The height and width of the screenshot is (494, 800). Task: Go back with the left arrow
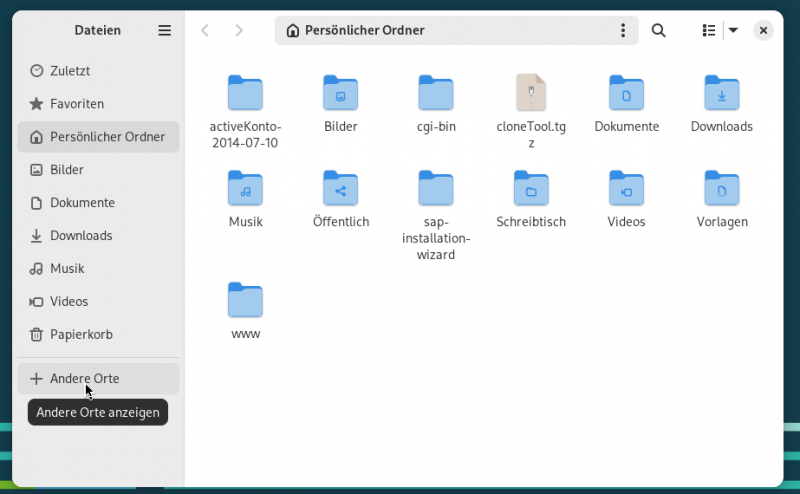[205, 30]
